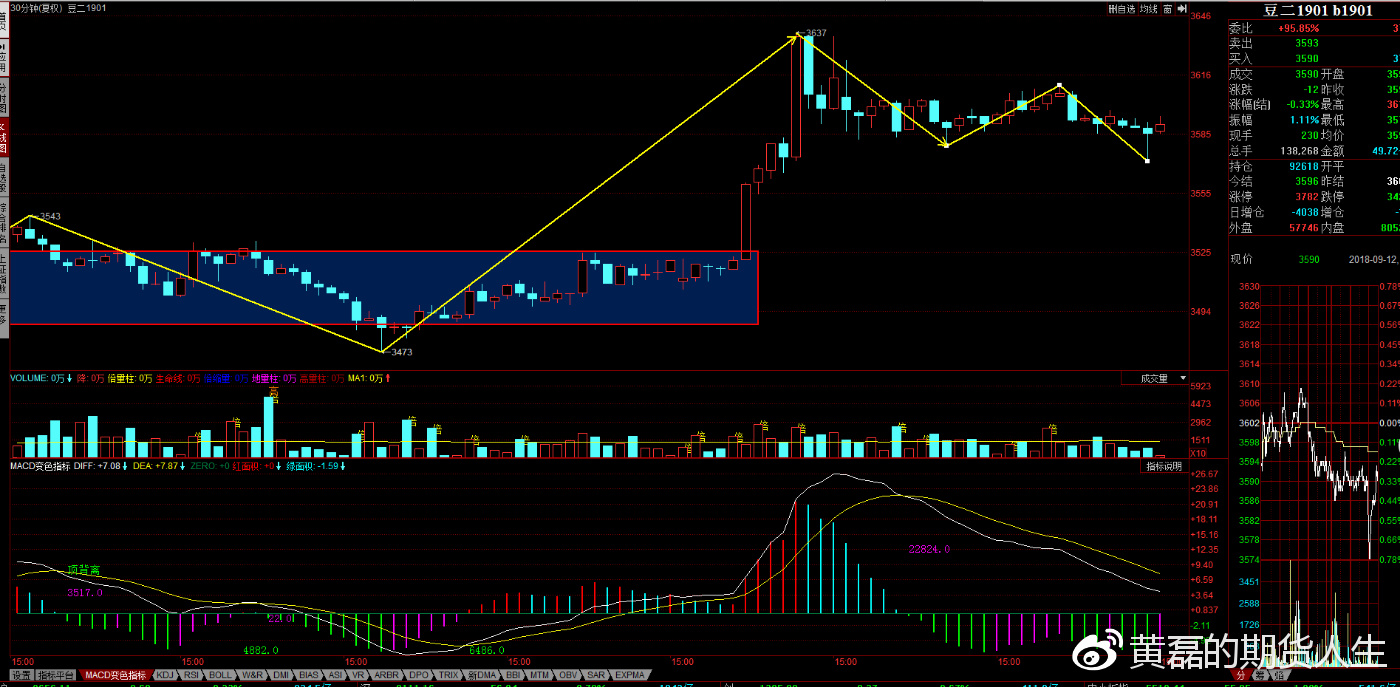Switch to ASI indicator tab
This screenshot has width=1400, height=687.
[336, 675]
